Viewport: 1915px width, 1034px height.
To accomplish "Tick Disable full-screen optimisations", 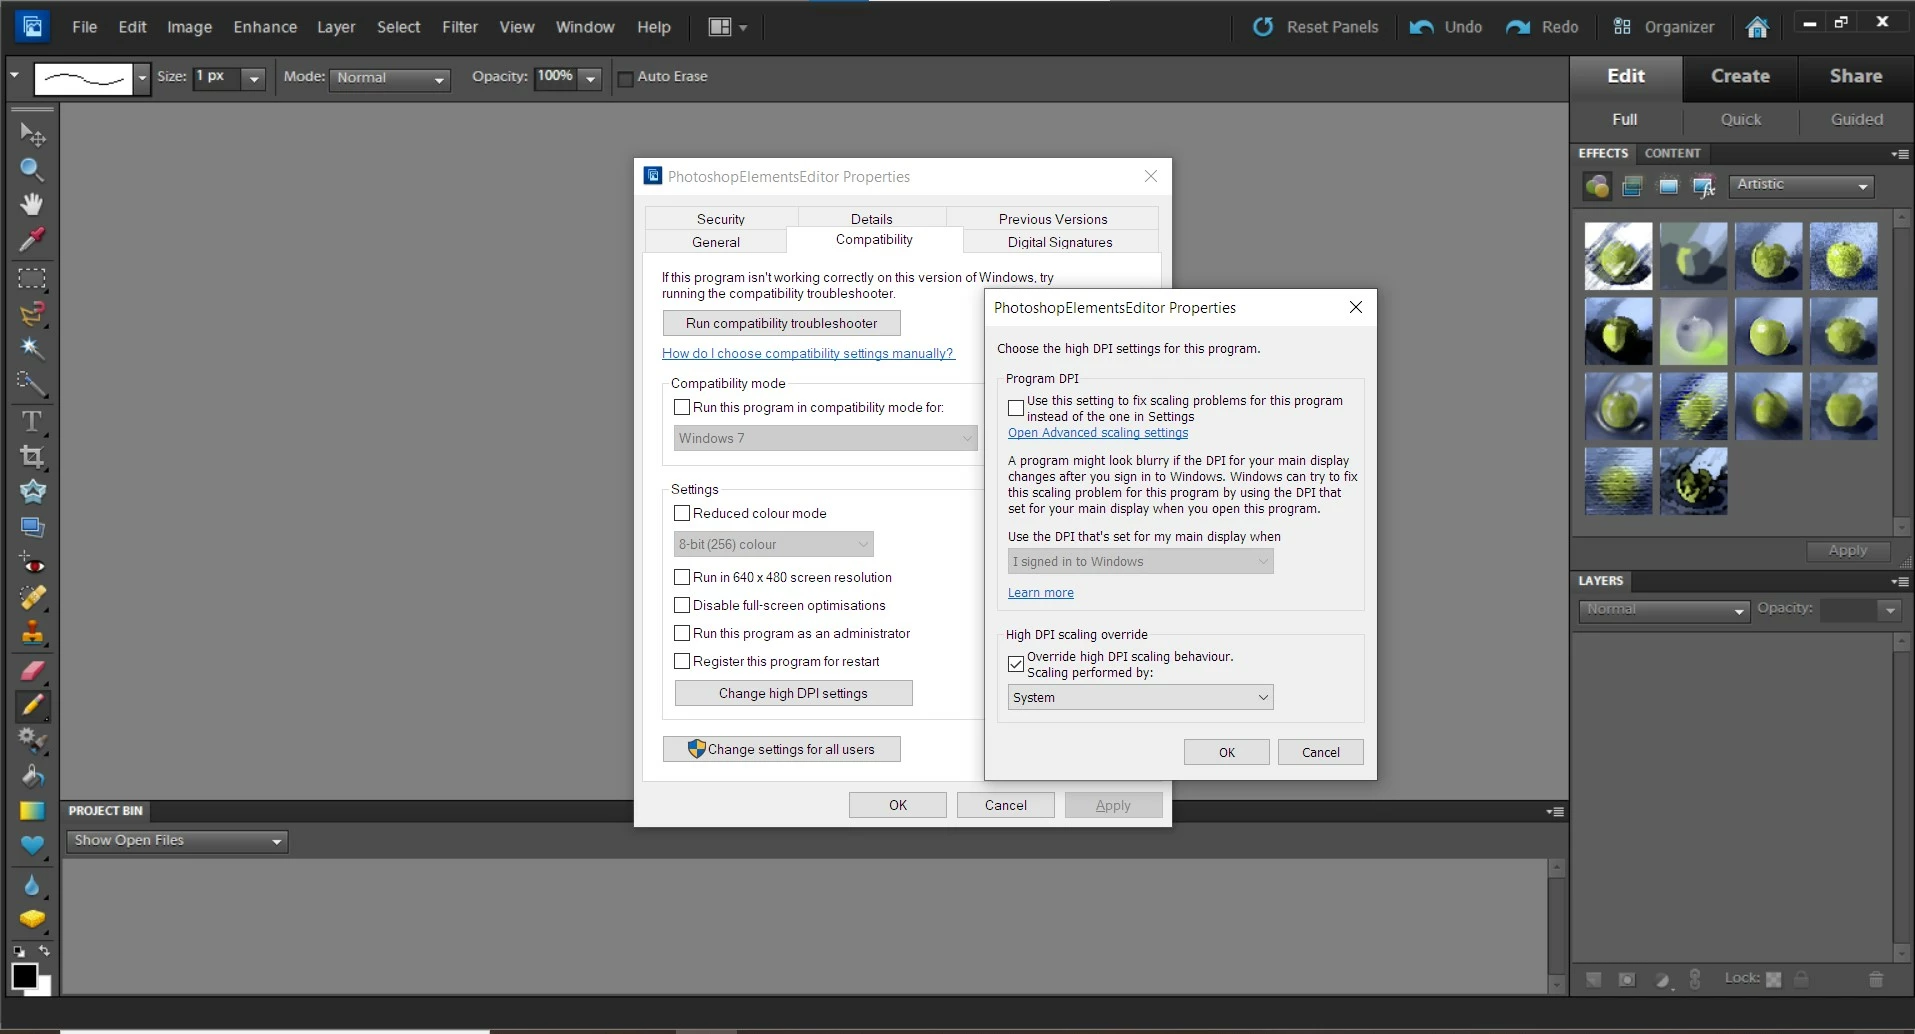I will [682, 605].
